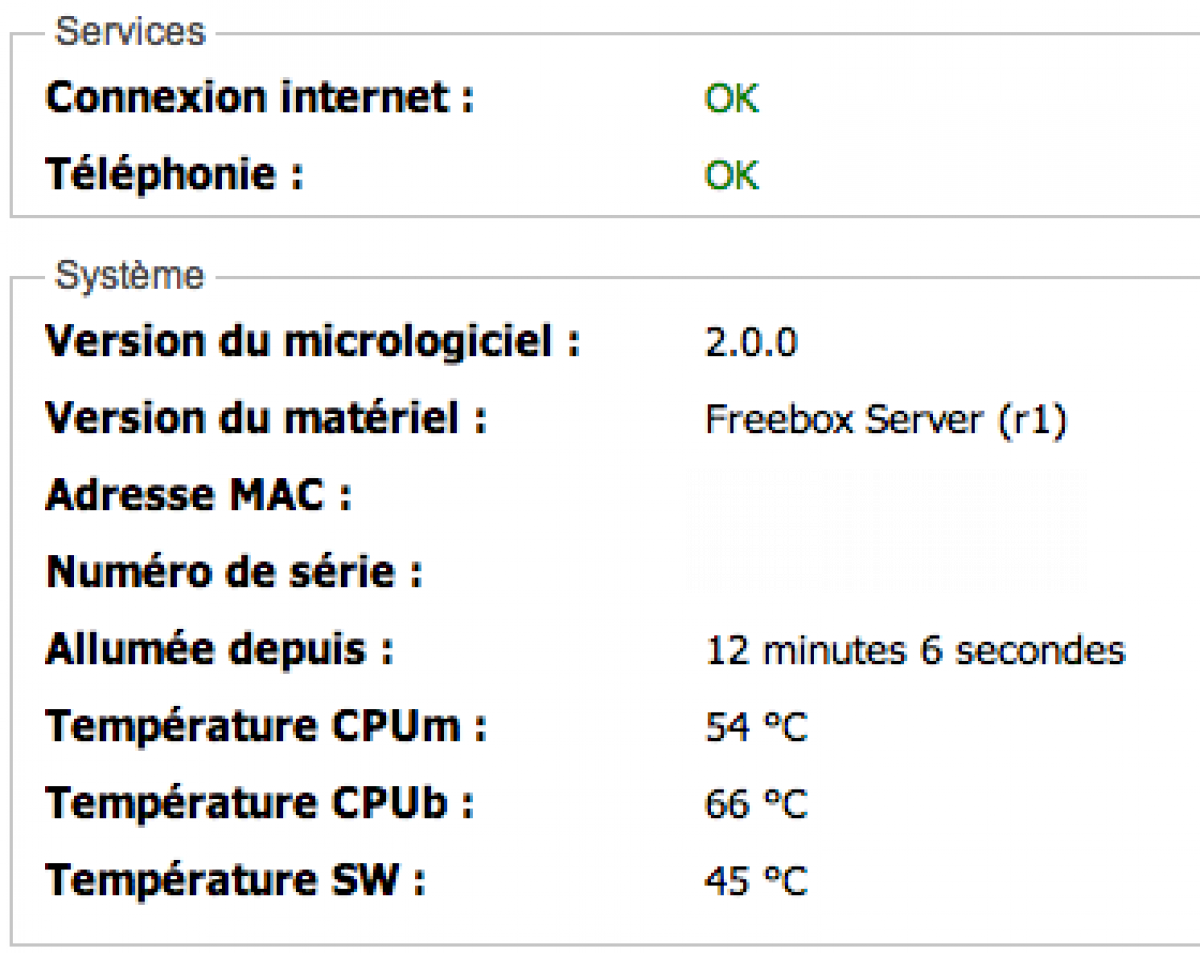Select the firmware version value 2.0.0
The width and height of the screenshot is (1200, 953).
coord(751,344)
